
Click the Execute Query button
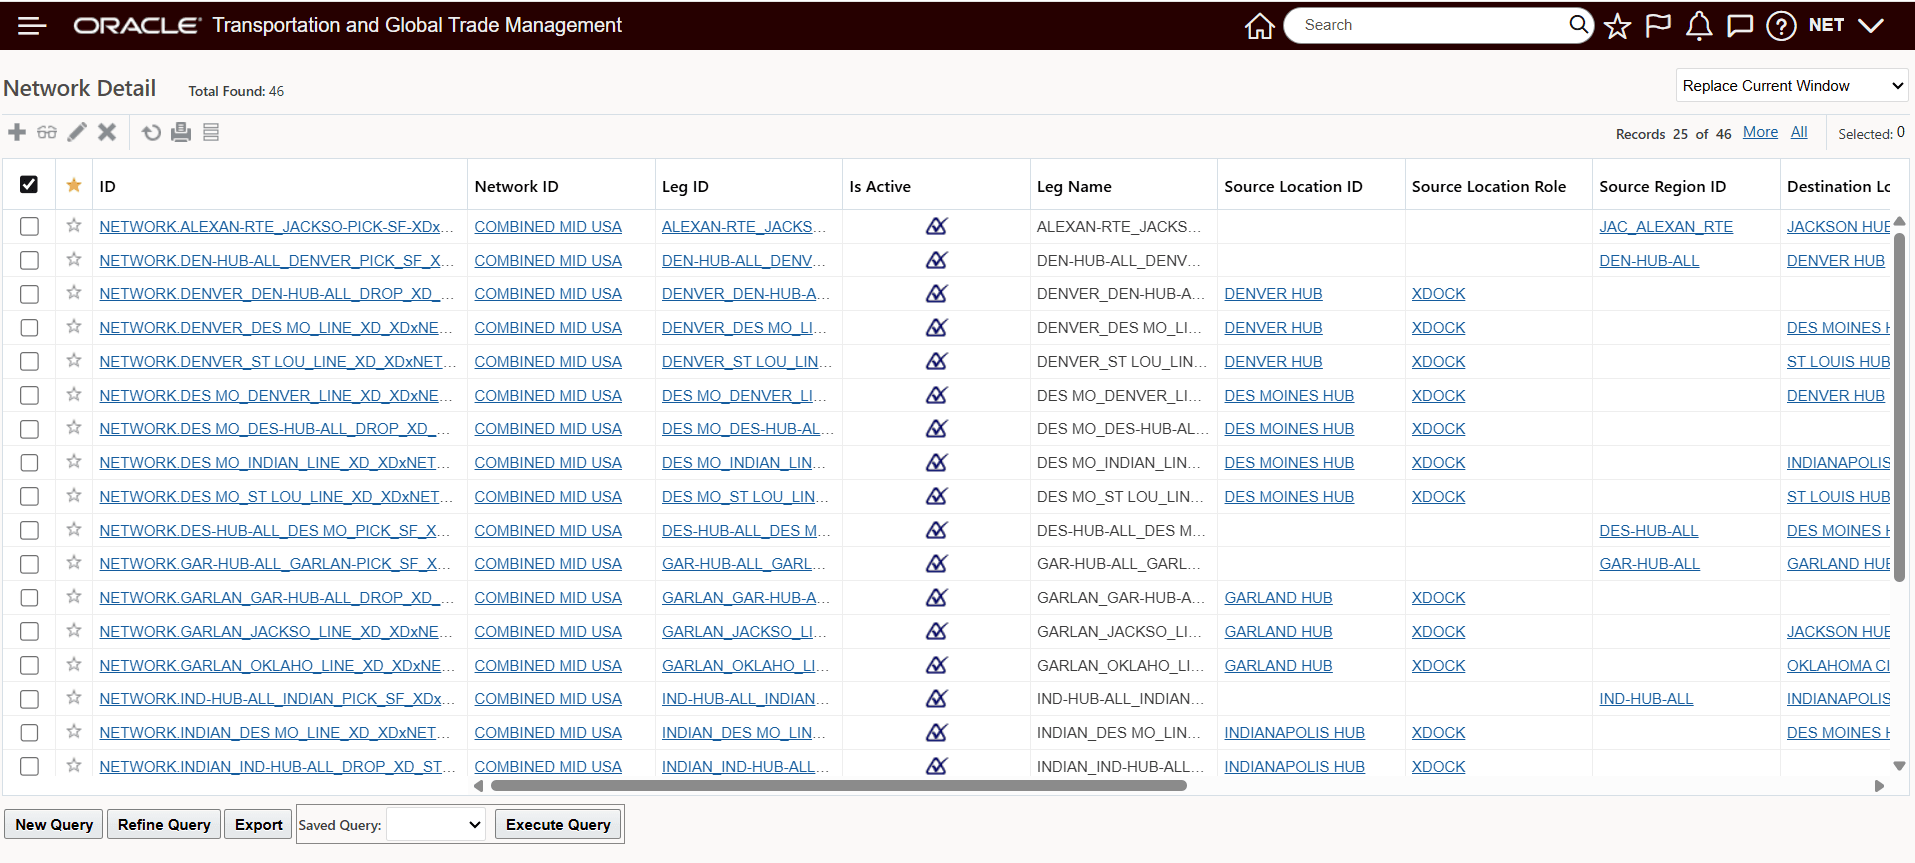(558, 825)
